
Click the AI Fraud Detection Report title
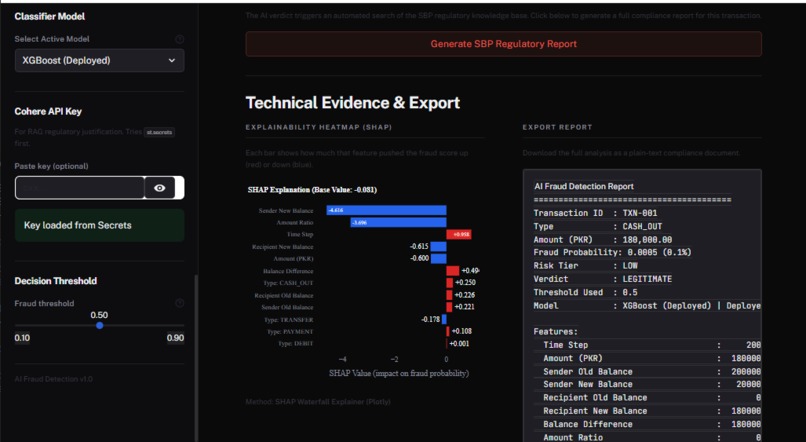584,187
